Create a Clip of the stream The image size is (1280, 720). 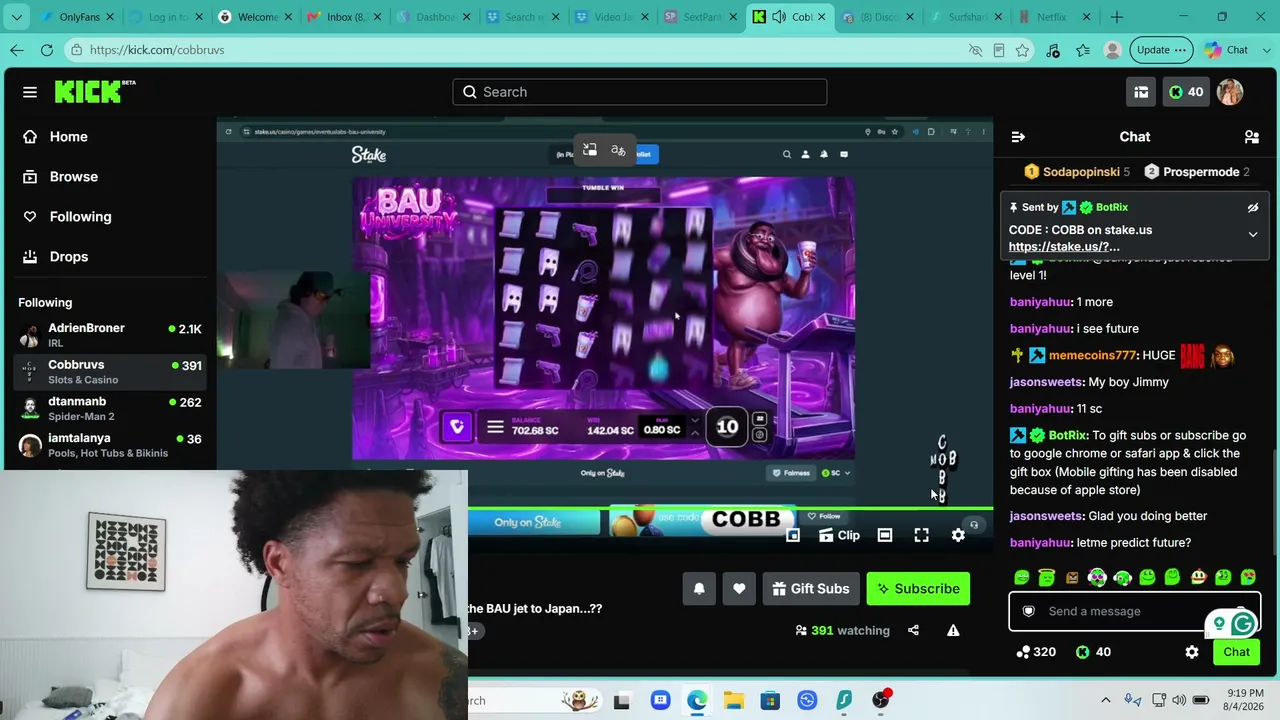[x=839, y=535]
